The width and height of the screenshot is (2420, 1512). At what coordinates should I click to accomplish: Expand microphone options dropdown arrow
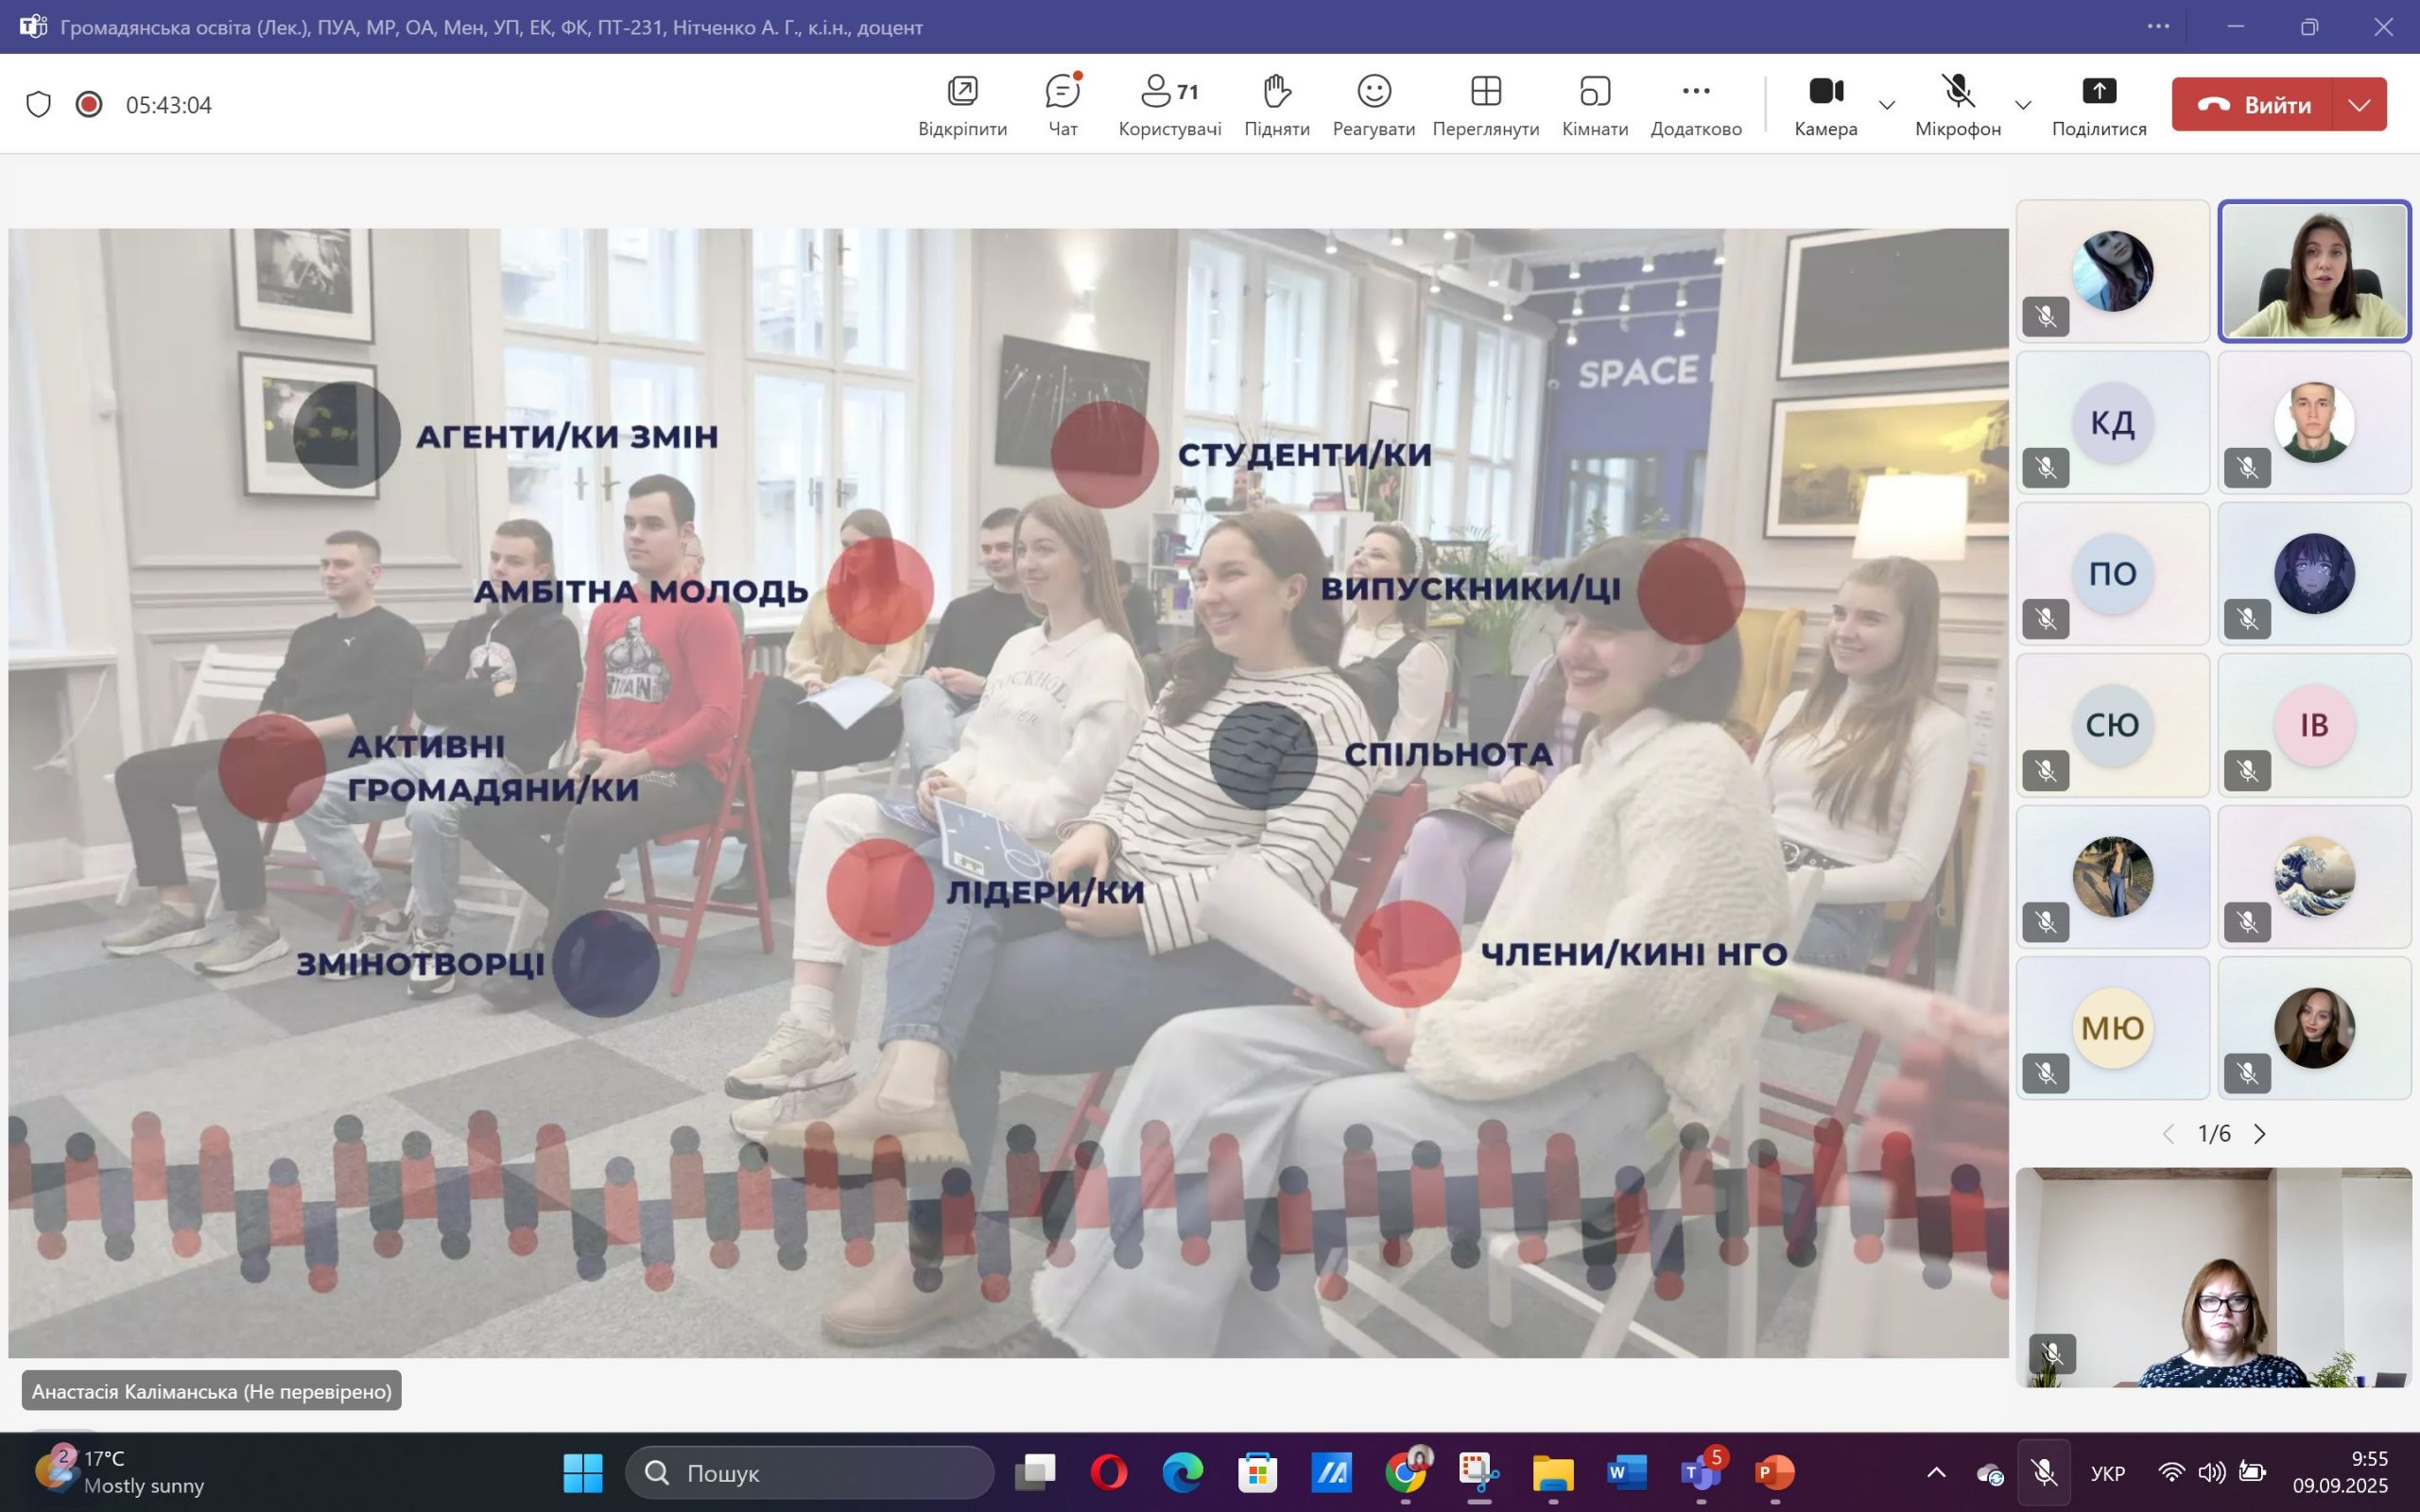[2022, 104]
